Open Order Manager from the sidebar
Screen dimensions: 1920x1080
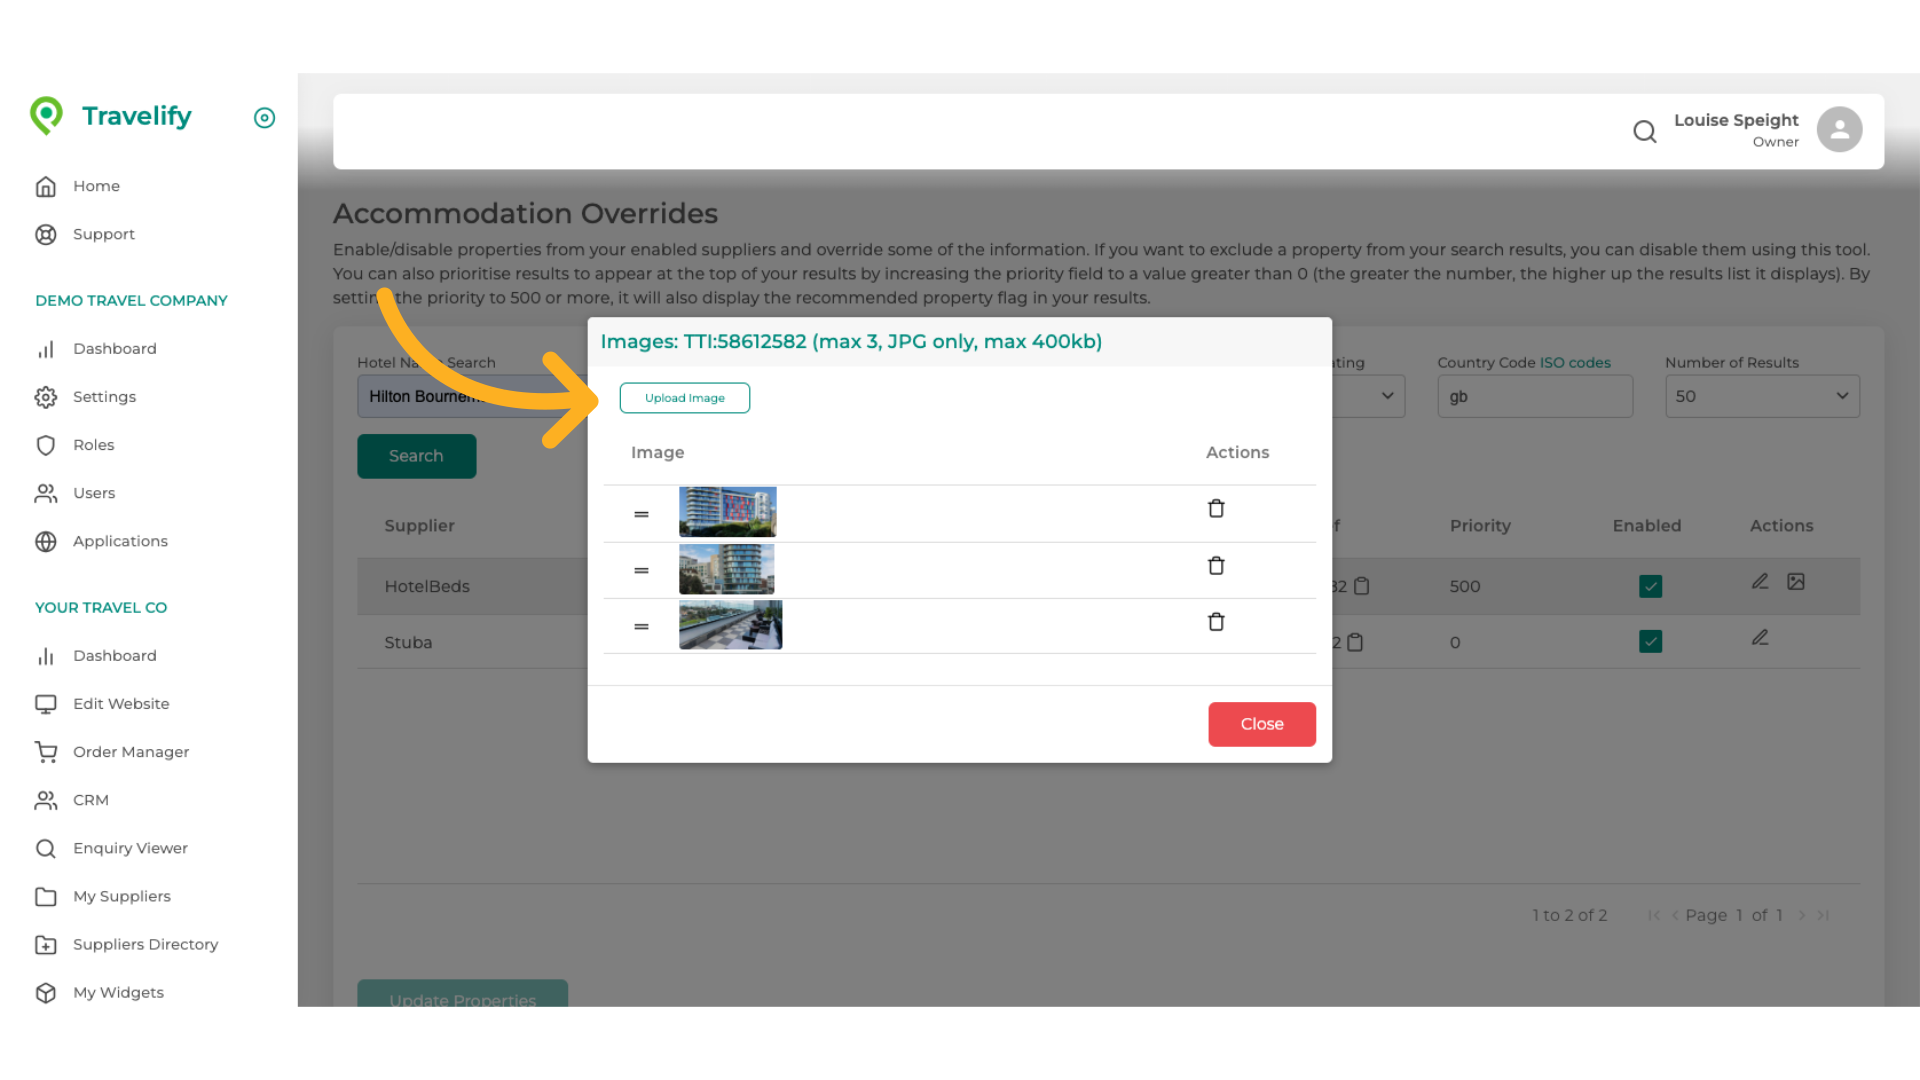(x=131, y=751)
